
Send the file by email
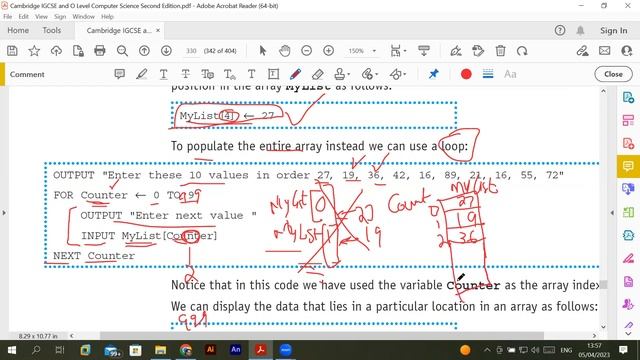pyautogui.click(x=604, y=51)
